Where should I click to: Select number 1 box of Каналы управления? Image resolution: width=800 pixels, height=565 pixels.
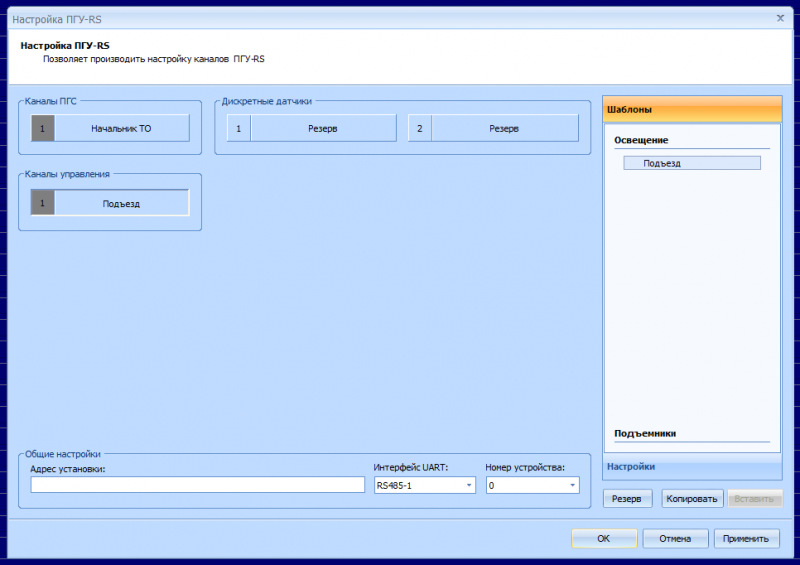pyautogui.click(x=43, y=203)
